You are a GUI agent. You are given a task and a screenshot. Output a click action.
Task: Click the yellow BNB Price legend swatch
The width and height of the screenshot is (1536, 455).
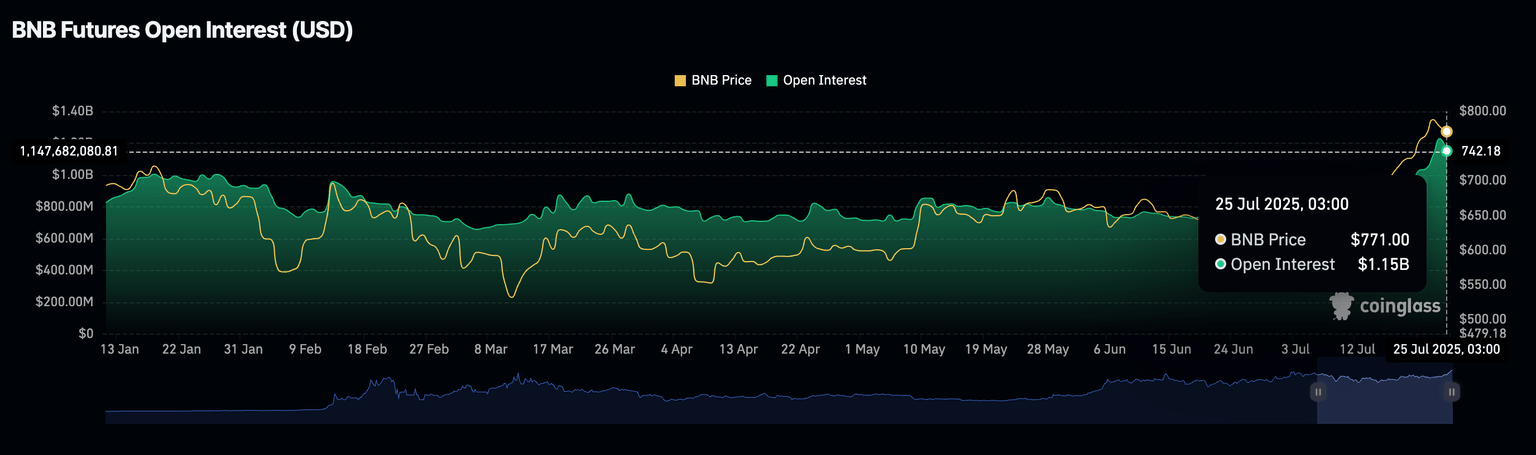[681, 80]
